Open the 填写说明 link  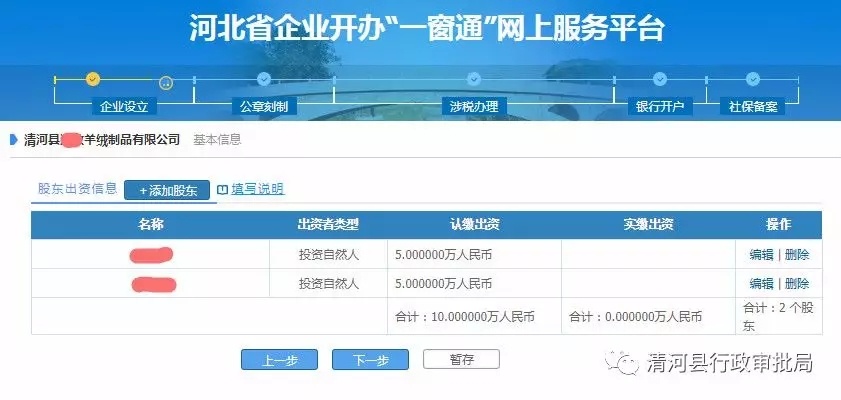pos(257,189)
